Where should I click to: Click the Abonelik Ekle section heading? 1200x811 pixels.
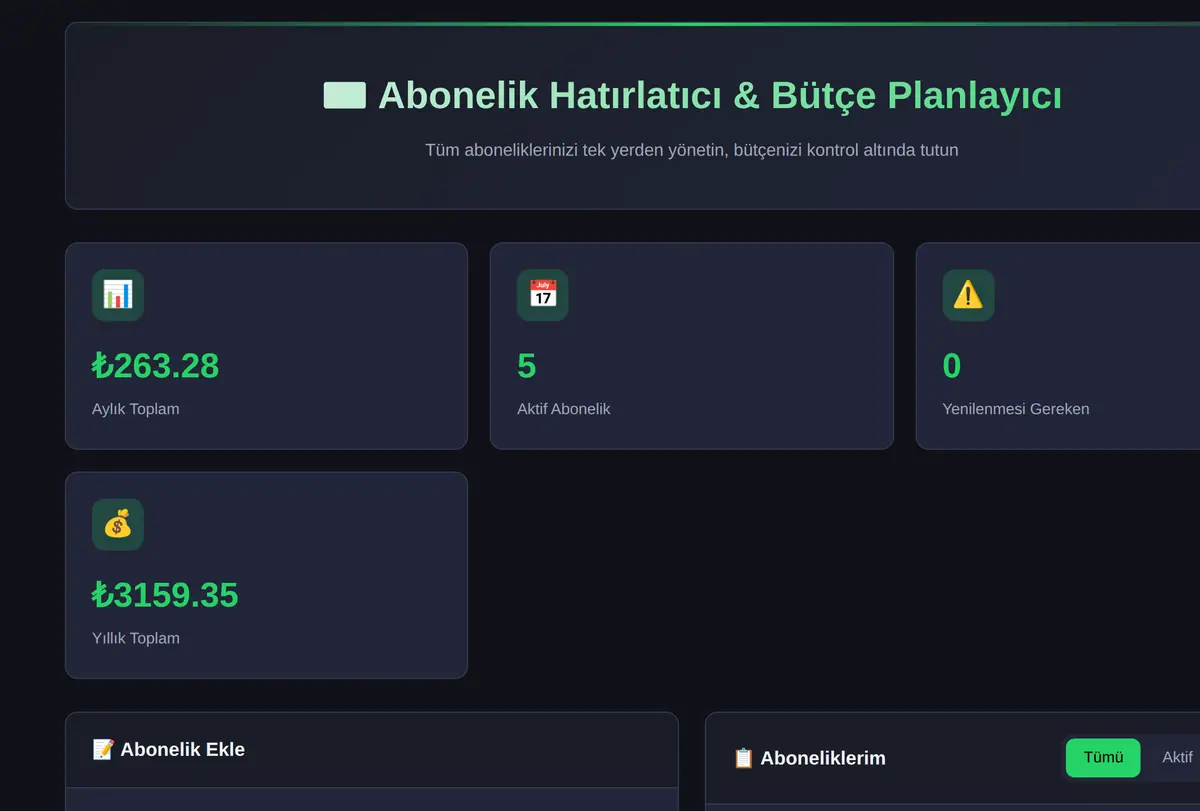(x=183, y=749)
